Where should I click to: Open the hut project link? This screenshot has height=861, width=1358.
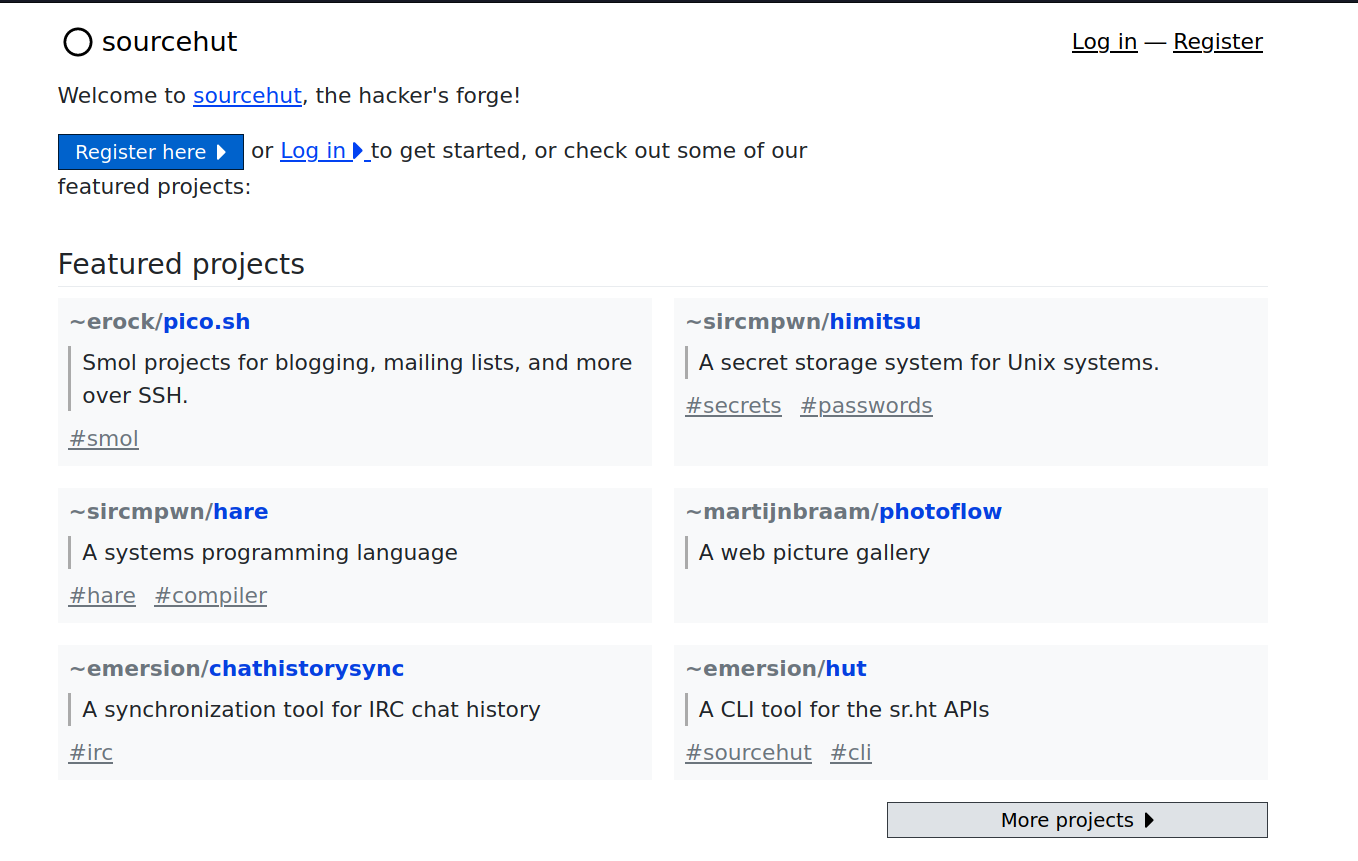pyautogui.click(x=846, y=669)
